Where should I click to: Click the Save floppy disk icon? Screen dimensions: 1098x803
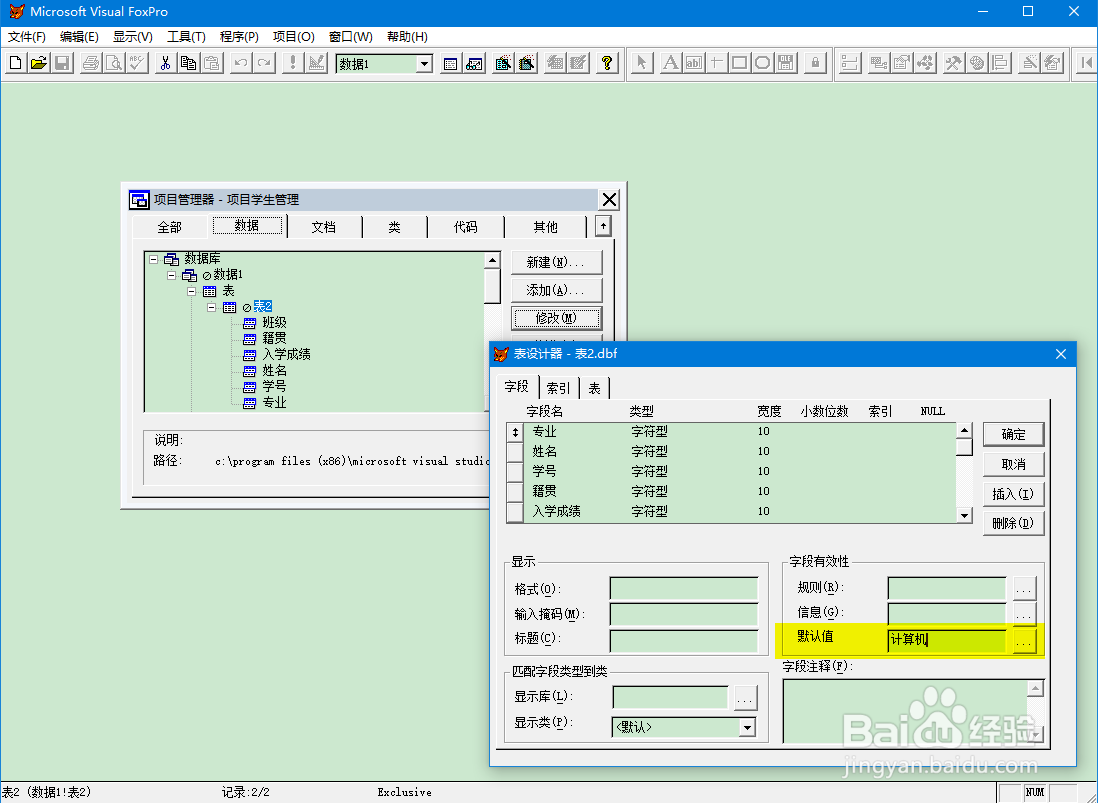click(62, 63)
